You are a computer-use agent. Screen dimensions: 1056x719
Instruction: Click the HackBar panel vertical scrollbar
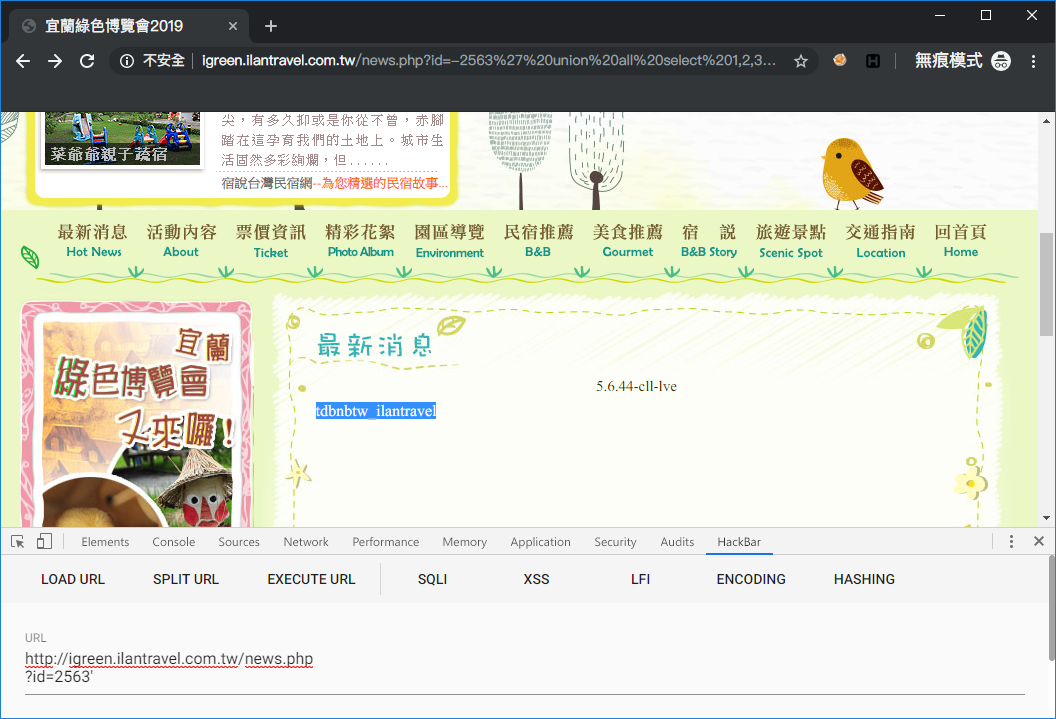pyautogui.click(x=1051, y=609)
